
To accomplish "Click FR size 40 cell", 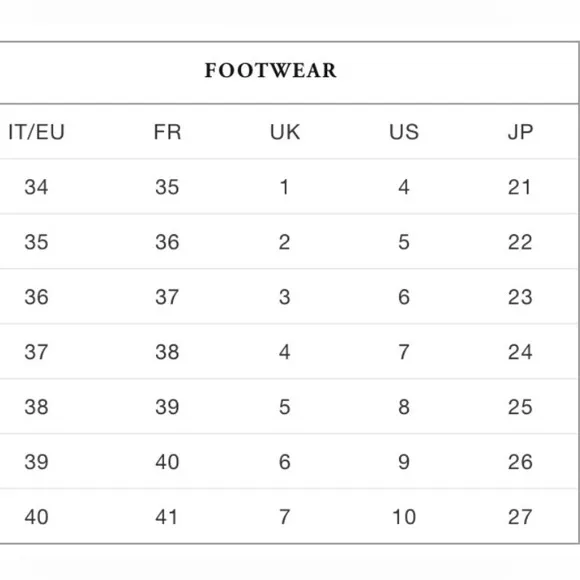I will [x=167, y=462].
